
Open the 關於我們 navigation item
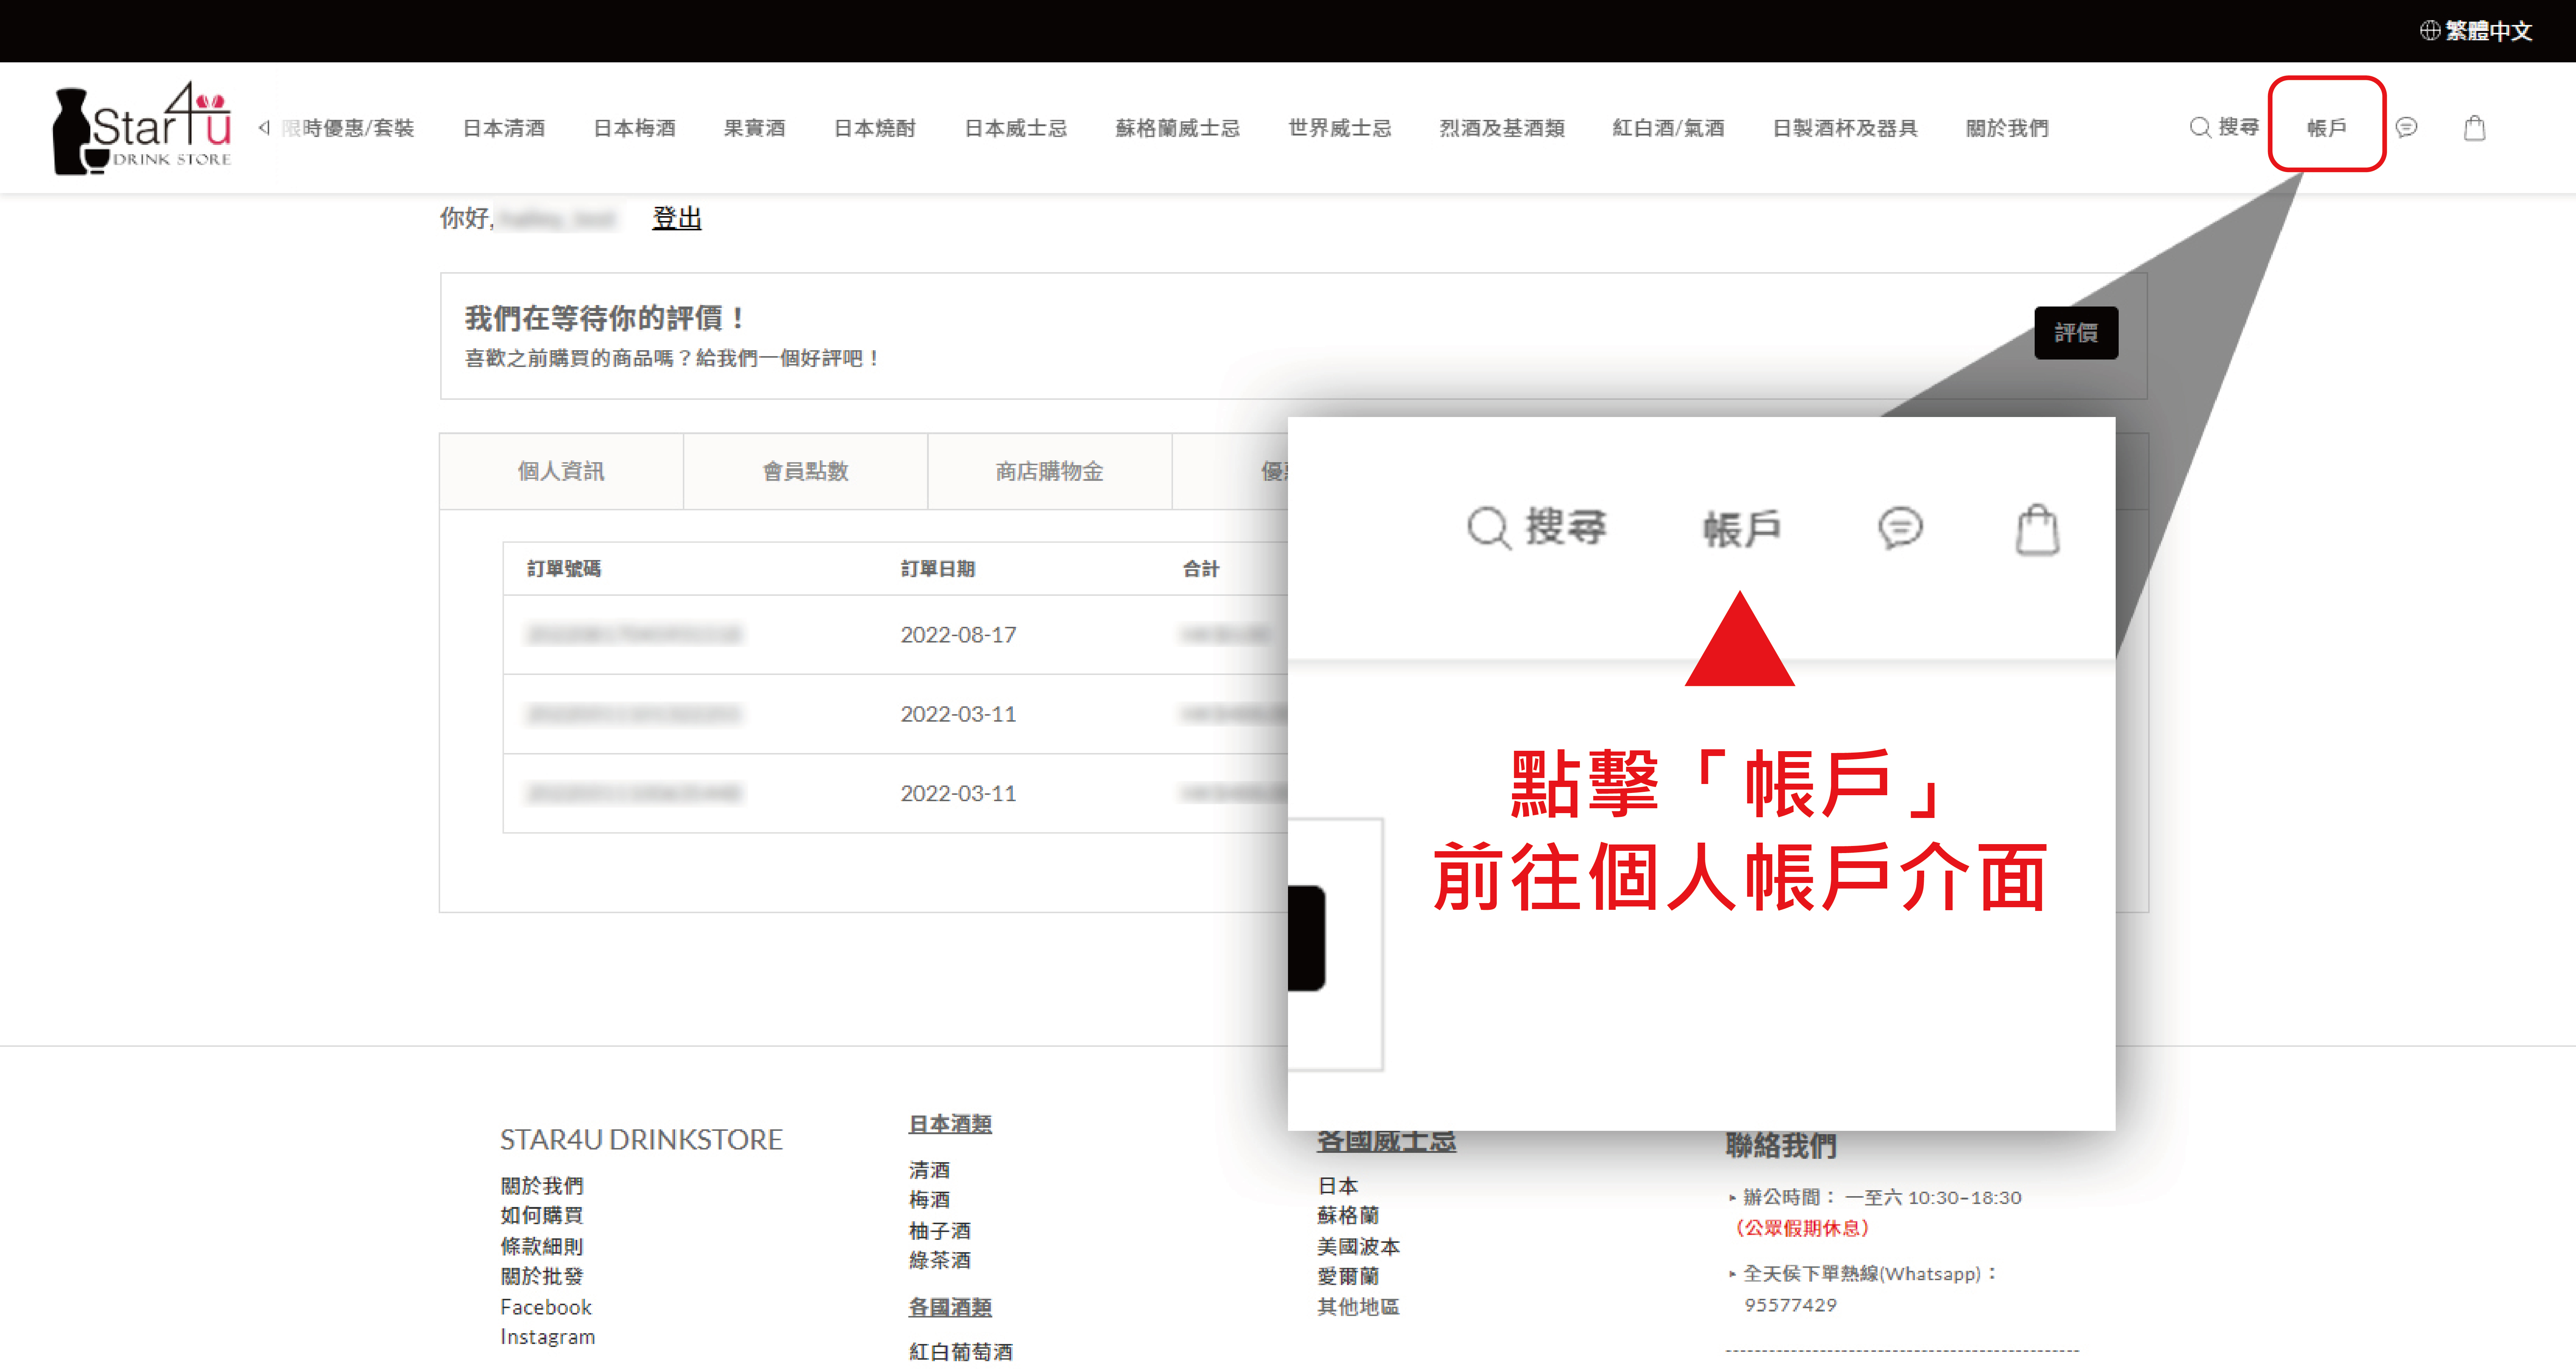click(2007, 128)
